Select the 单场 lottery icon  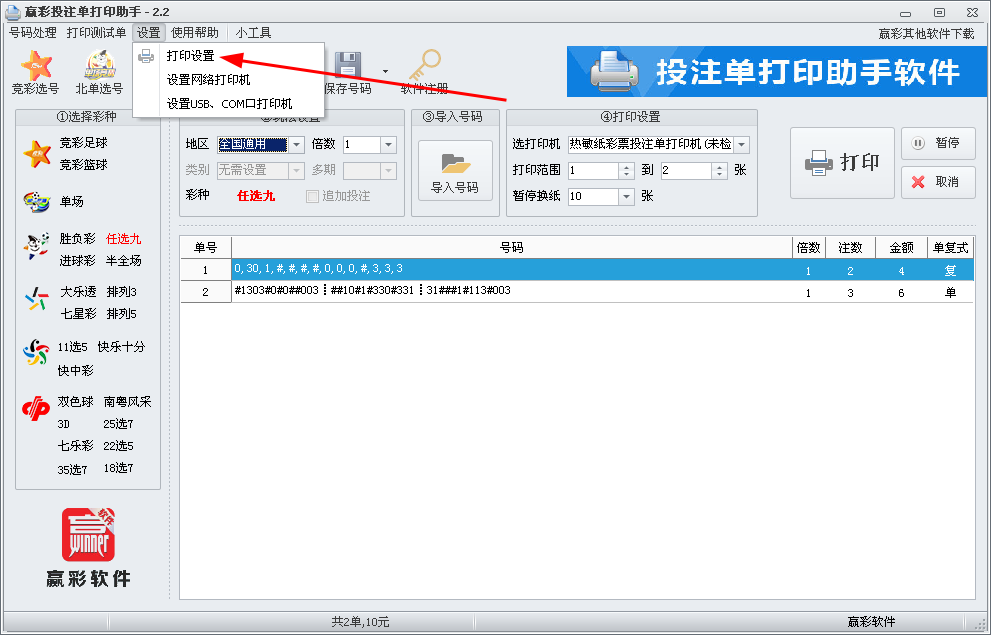click(37, 202)
